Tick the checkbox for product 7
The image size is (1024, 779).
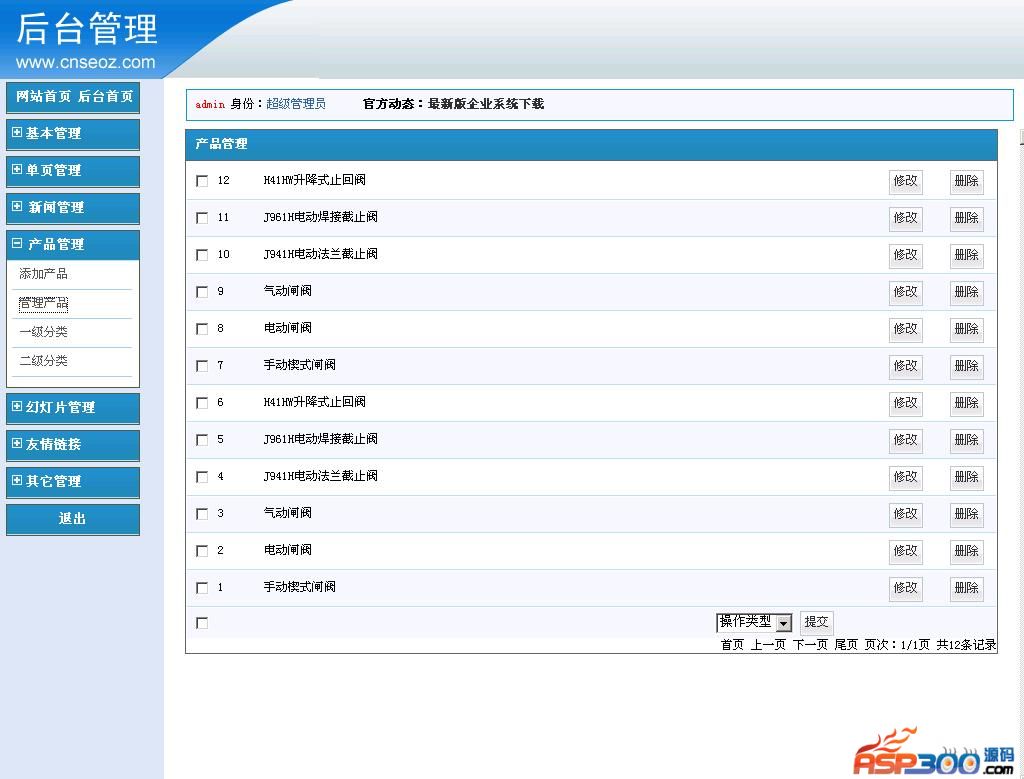pyautogui.click(x=202, y=366)
